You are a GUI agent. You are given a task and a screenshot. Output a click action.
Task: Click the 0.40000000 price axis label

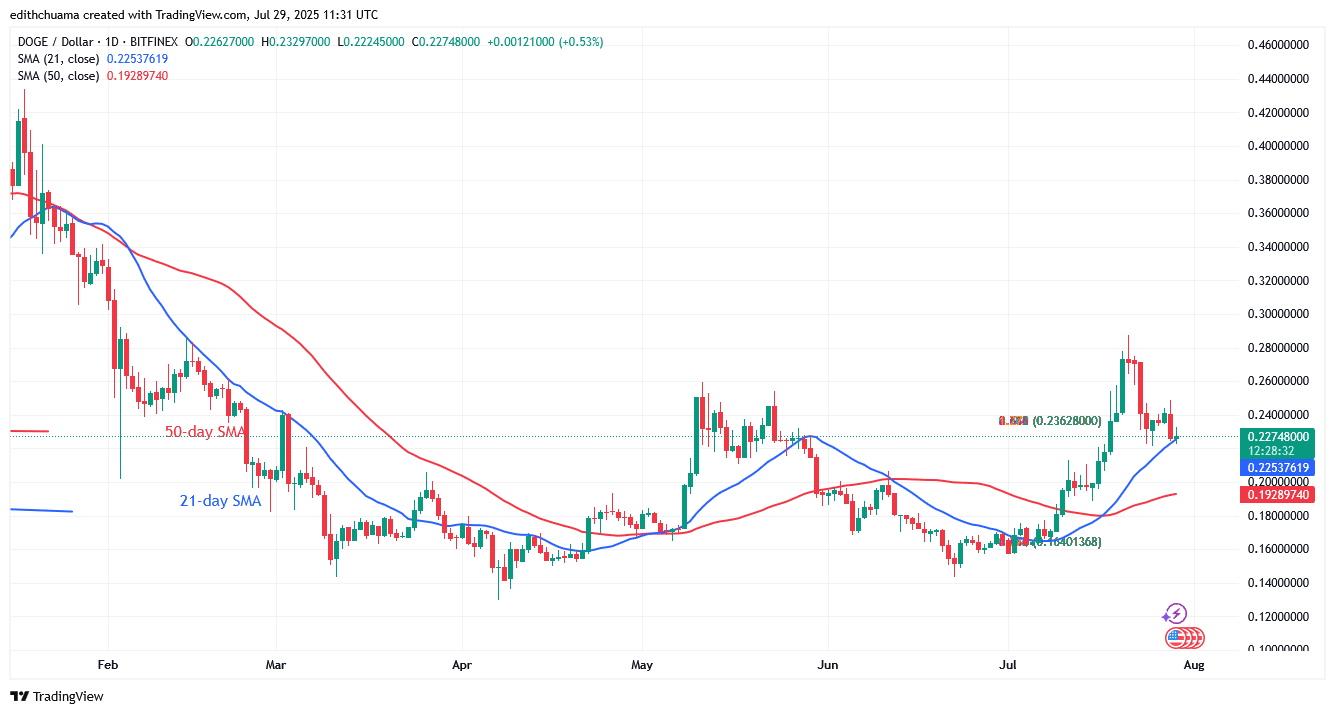tap(1279, 146)
